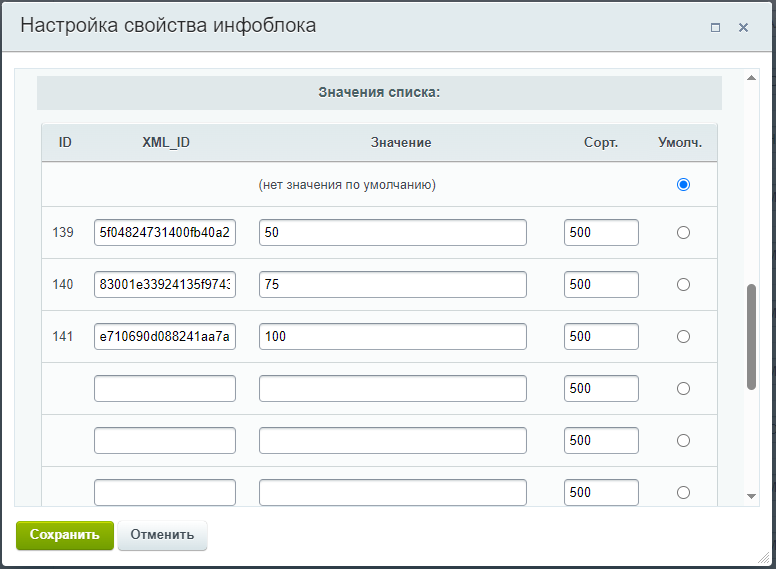Viewport: 776px width, 569px height.
Task: Click the Умолч. column header
Action: (680, 142)
